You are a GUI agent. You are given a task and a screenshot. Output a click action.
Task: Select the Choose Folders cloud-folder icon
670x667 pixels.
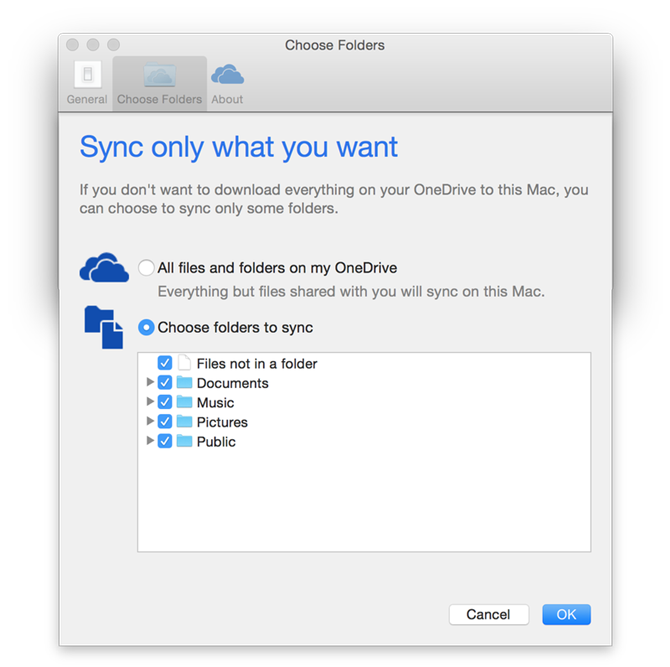click(x=159, y=74)
